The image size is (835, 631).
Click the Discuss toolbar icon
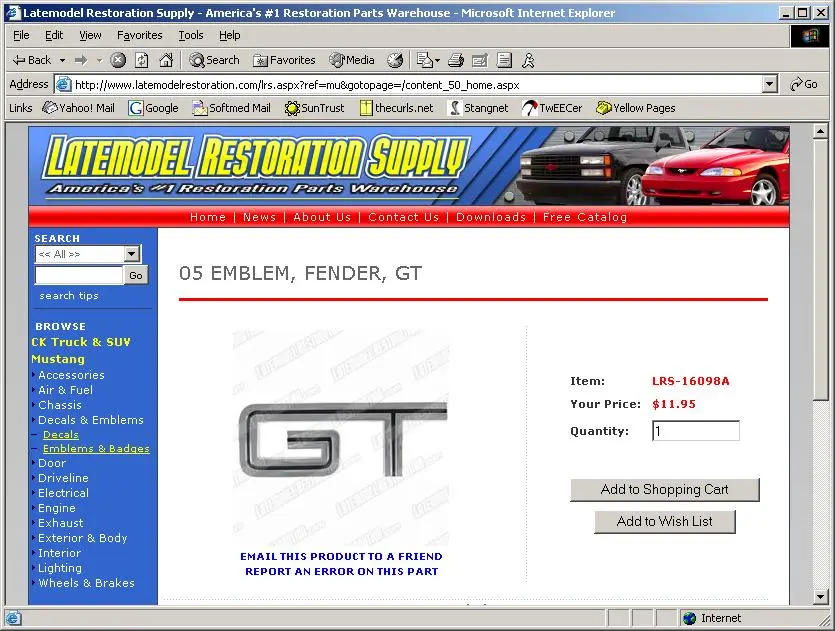(504, 60)
